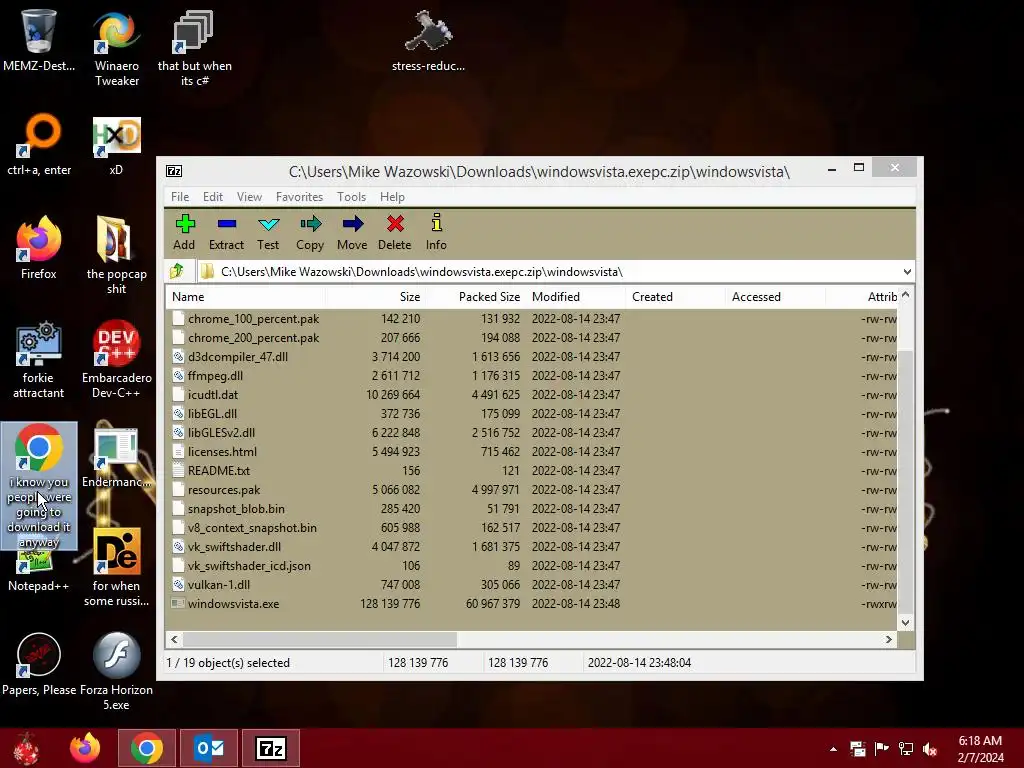Select 'the popcap shit' folder icon

click(116, 256)
